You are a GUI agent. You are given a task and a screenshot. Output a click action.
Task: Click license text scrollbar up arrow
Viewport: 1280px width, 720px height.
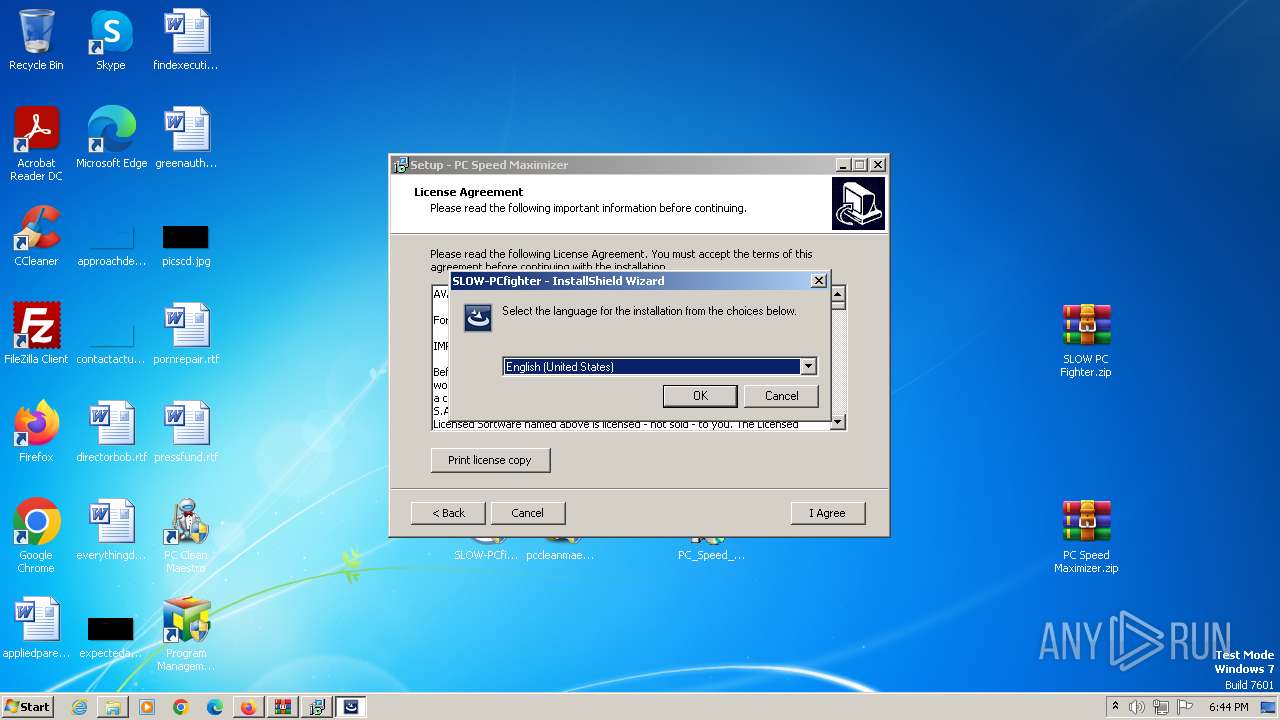[x=838, y=293]
